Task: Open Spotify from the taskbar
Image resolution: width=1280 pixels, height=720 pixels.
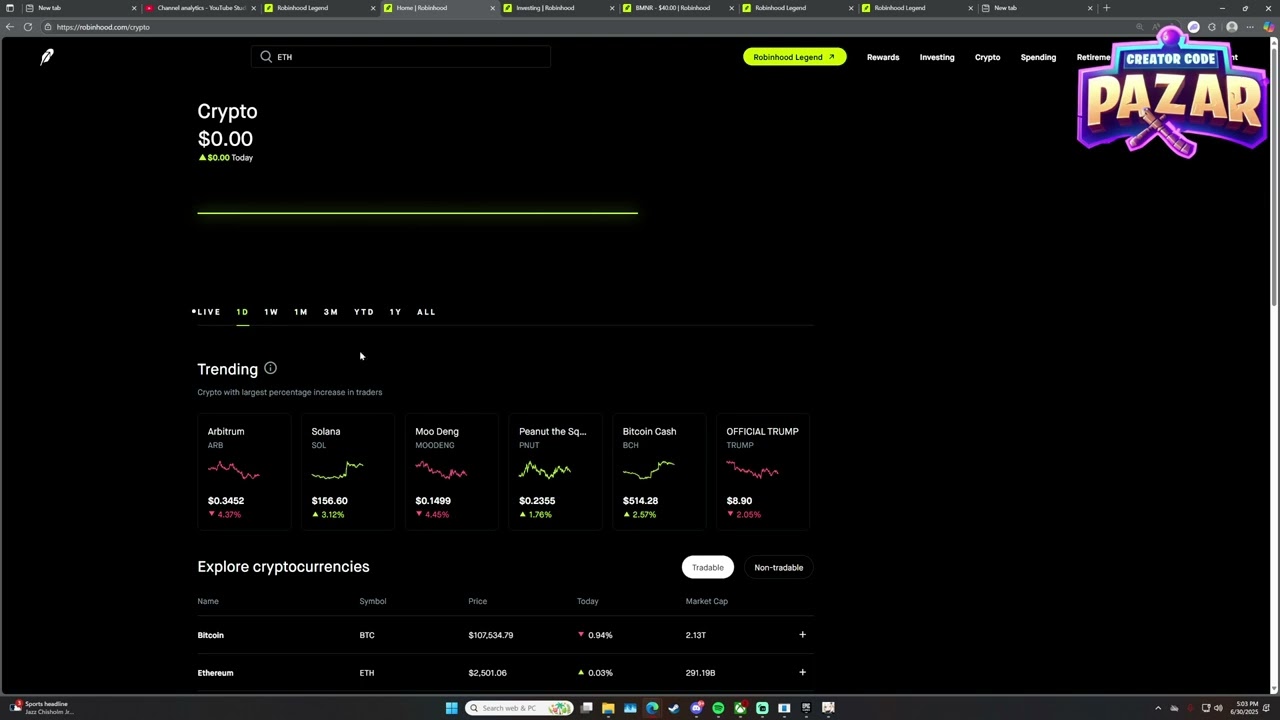Action: point(718,708)
